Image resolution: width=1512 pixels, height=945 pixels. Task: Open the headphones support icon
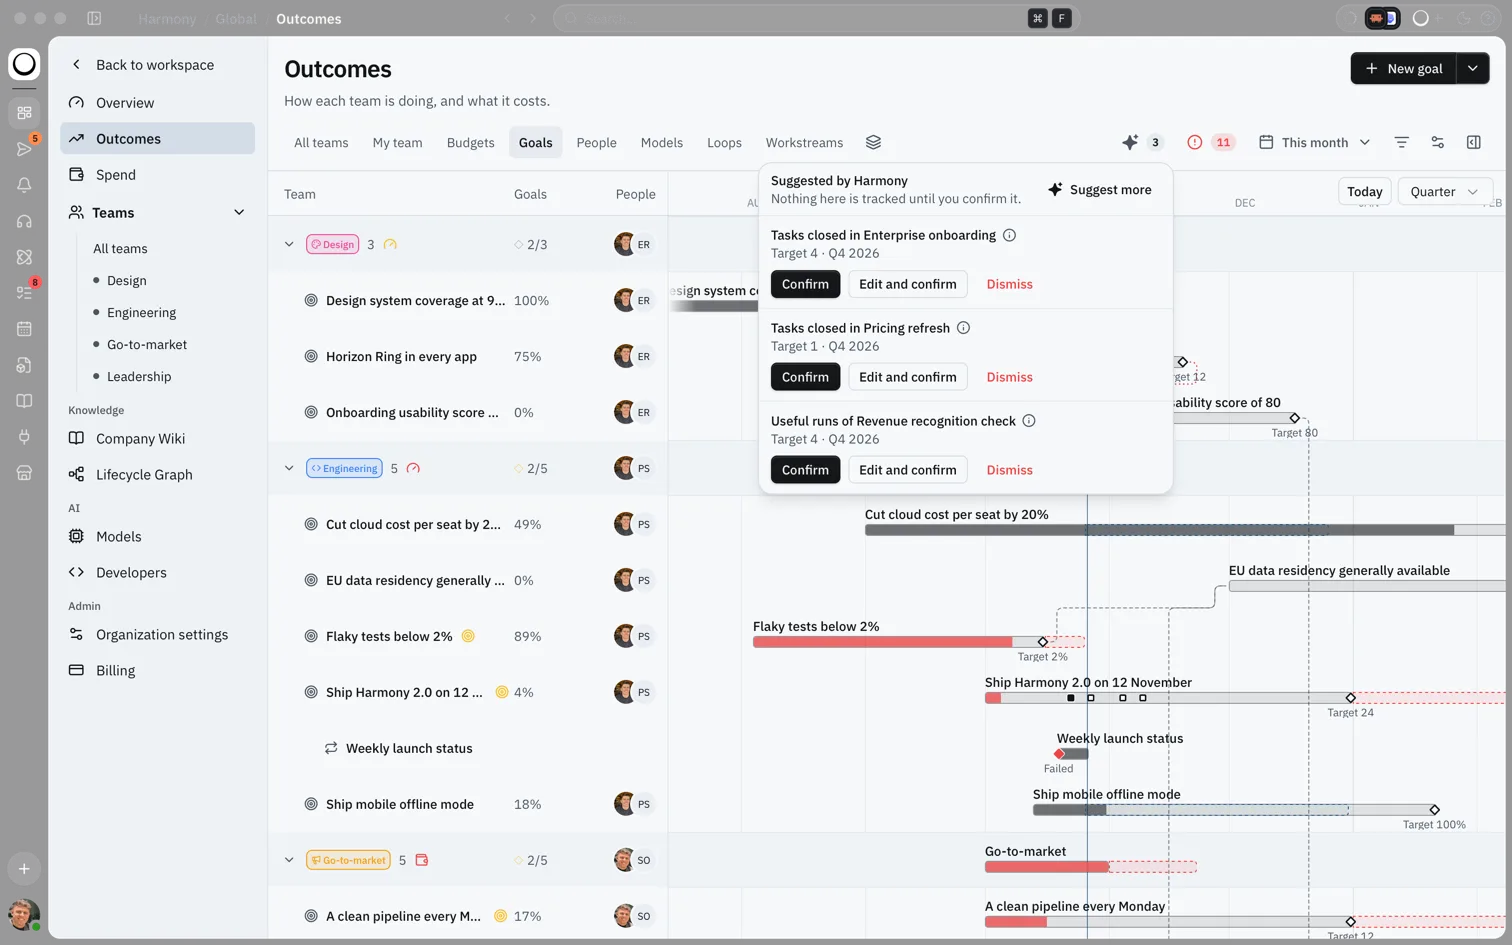pyautogui.click(x=24, y=221)
